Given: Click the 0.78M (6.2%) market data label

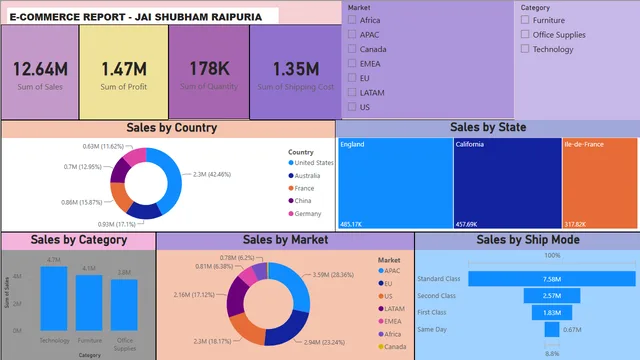Looking at the screenshot, I should [237, 258].
